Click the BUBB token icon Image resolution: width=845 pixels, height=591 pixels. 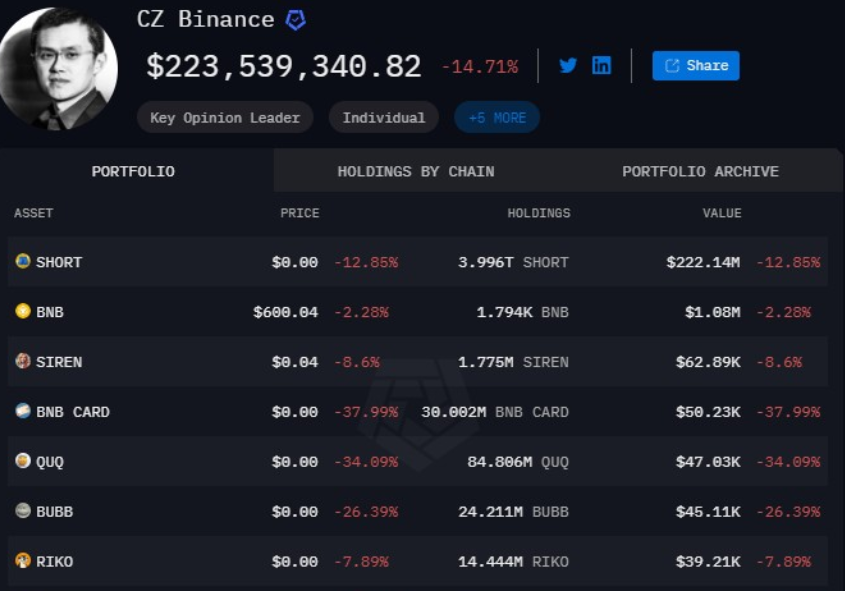point(23,510)
